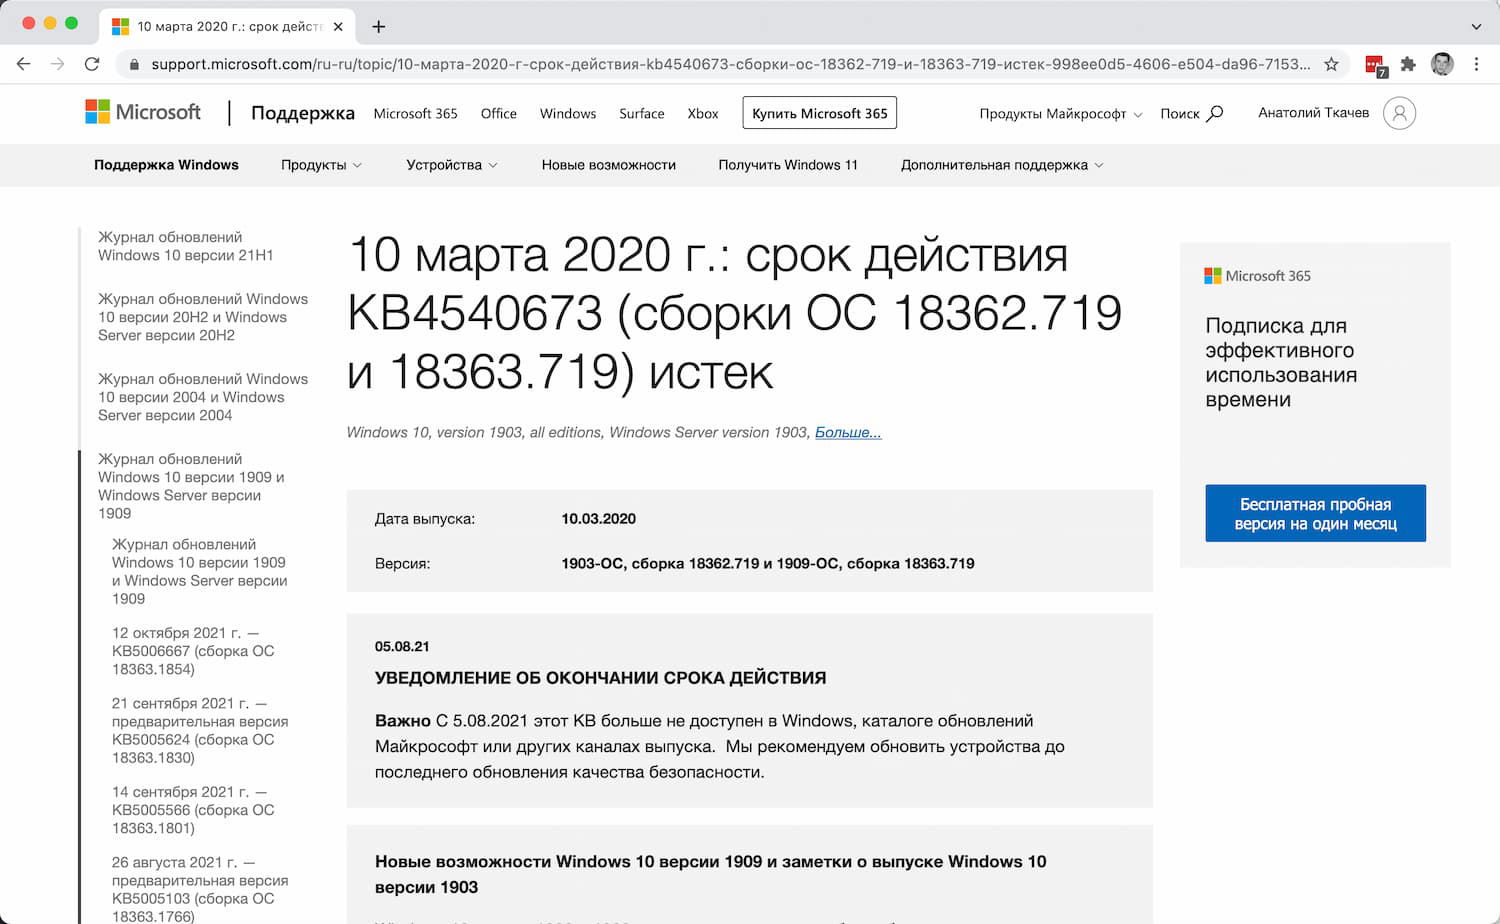Open Поддержка Windows in the secondary nav
Image resolution: width=1500 pixels, height=924 pixels.
coord(166,165)
